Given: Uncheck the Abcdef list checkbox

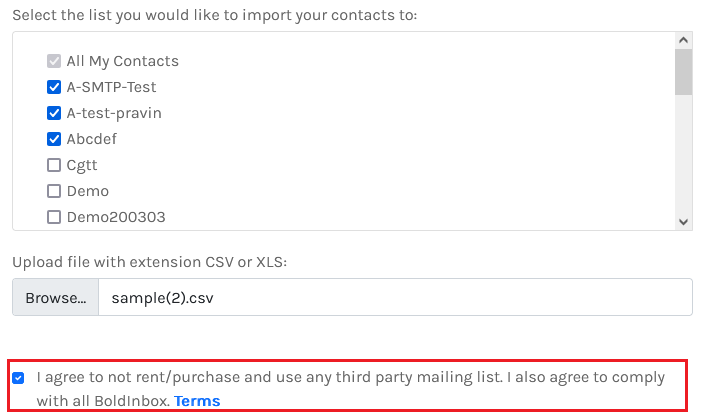Looking at the screenshot, I should (54, 139).
